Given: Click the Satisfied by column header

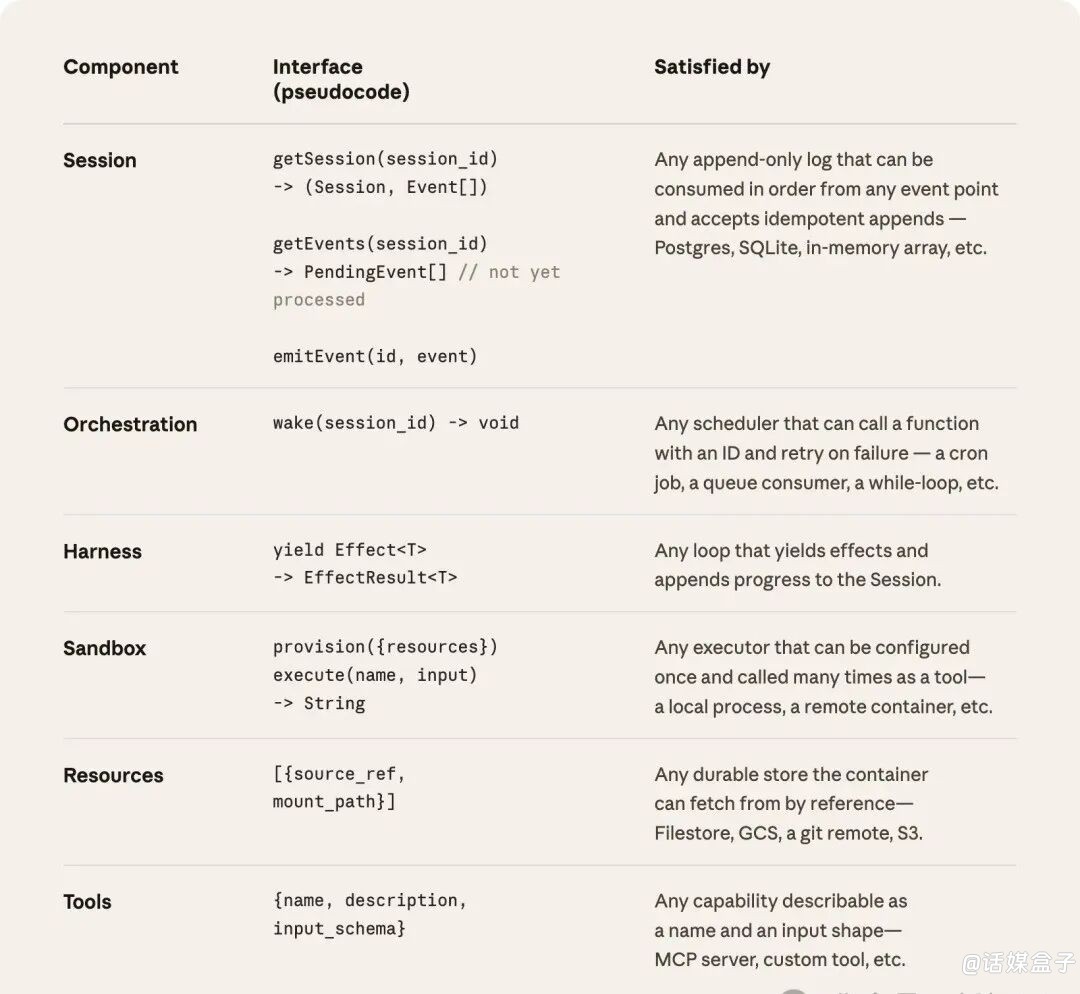Looking at the screenshot, I should tap(711, 67).
